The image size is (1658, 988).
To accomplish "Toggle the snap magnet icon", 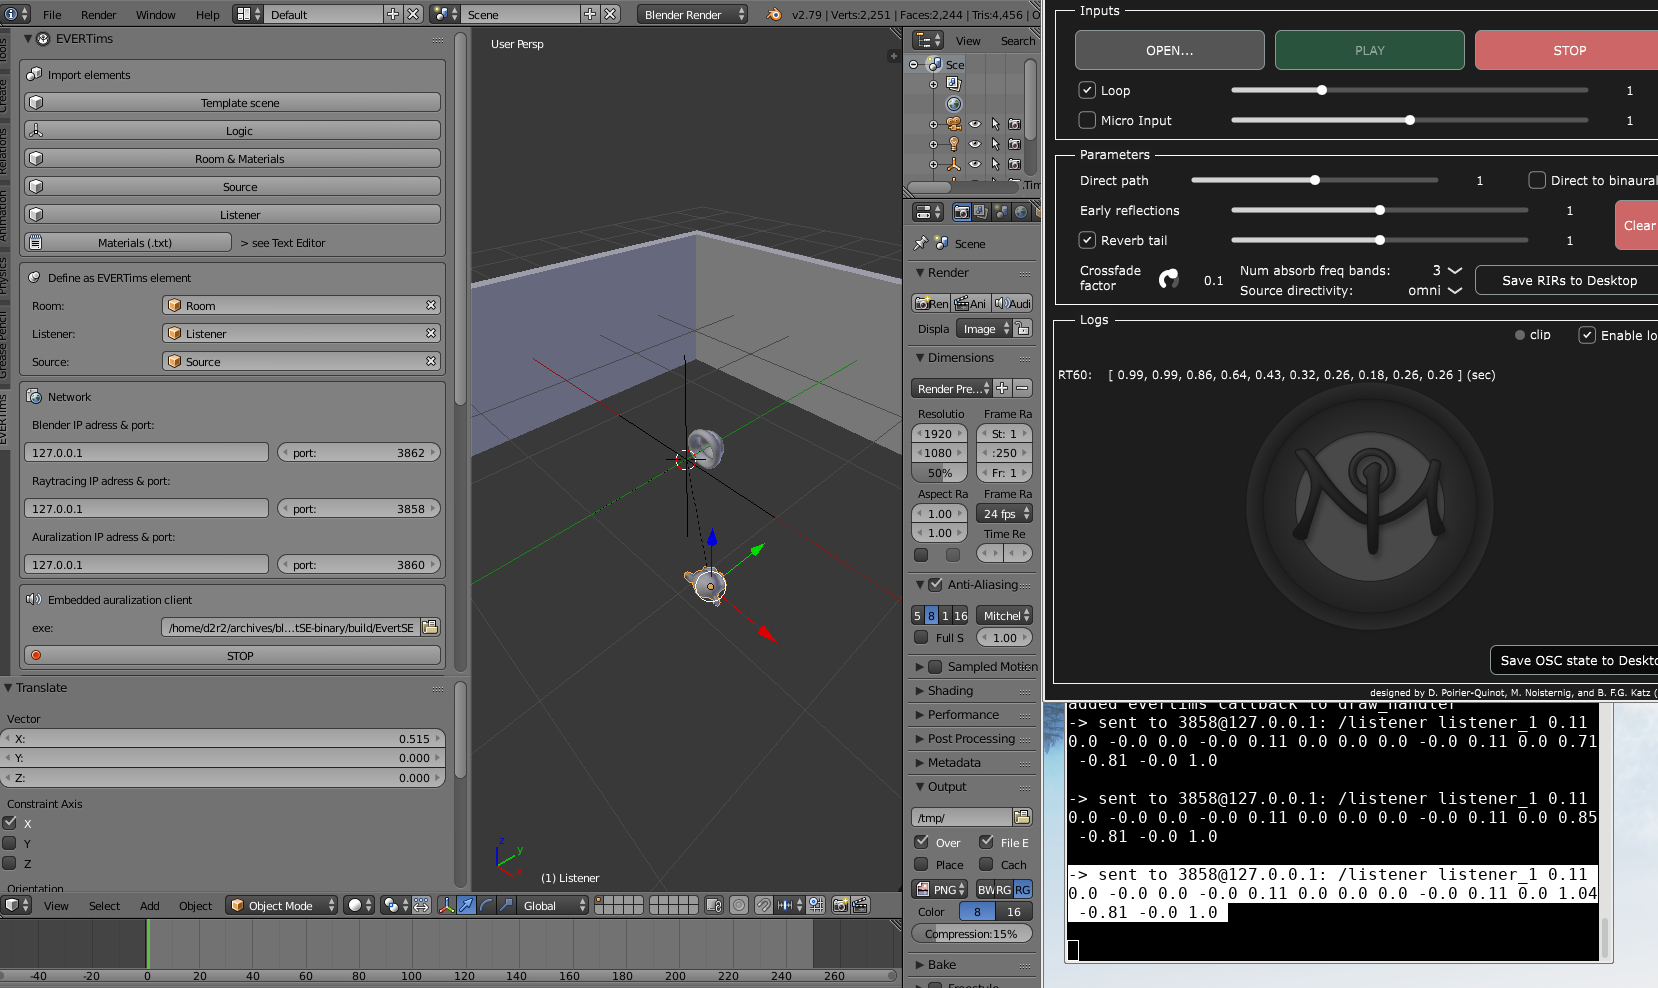I will pos(763,905).
